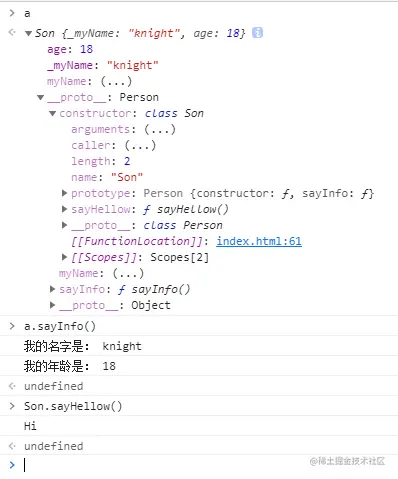
Task: Expand __proto__: Object entry
Action: [x=52, y=305]
